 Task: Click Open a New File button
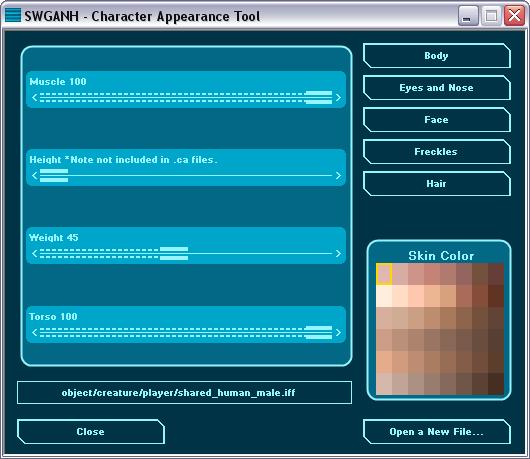[x=436, y=432]
